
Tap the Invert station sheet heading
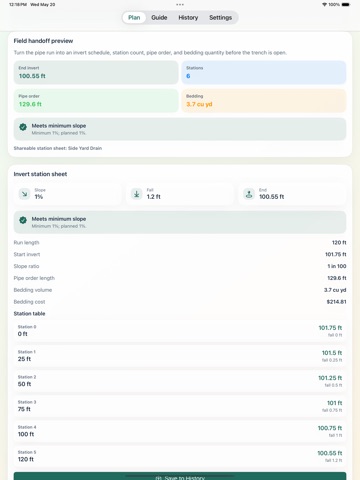(40, 174)
